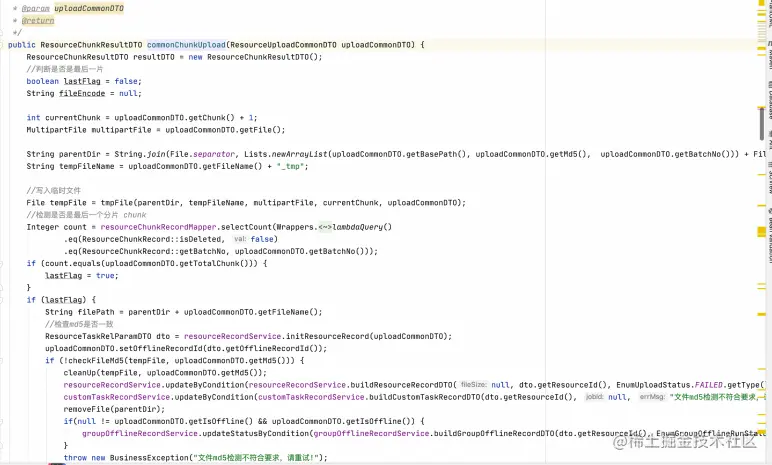The image size is (772, 465).
Task: Click lastFlag in the true assignment
Action: 63,276
